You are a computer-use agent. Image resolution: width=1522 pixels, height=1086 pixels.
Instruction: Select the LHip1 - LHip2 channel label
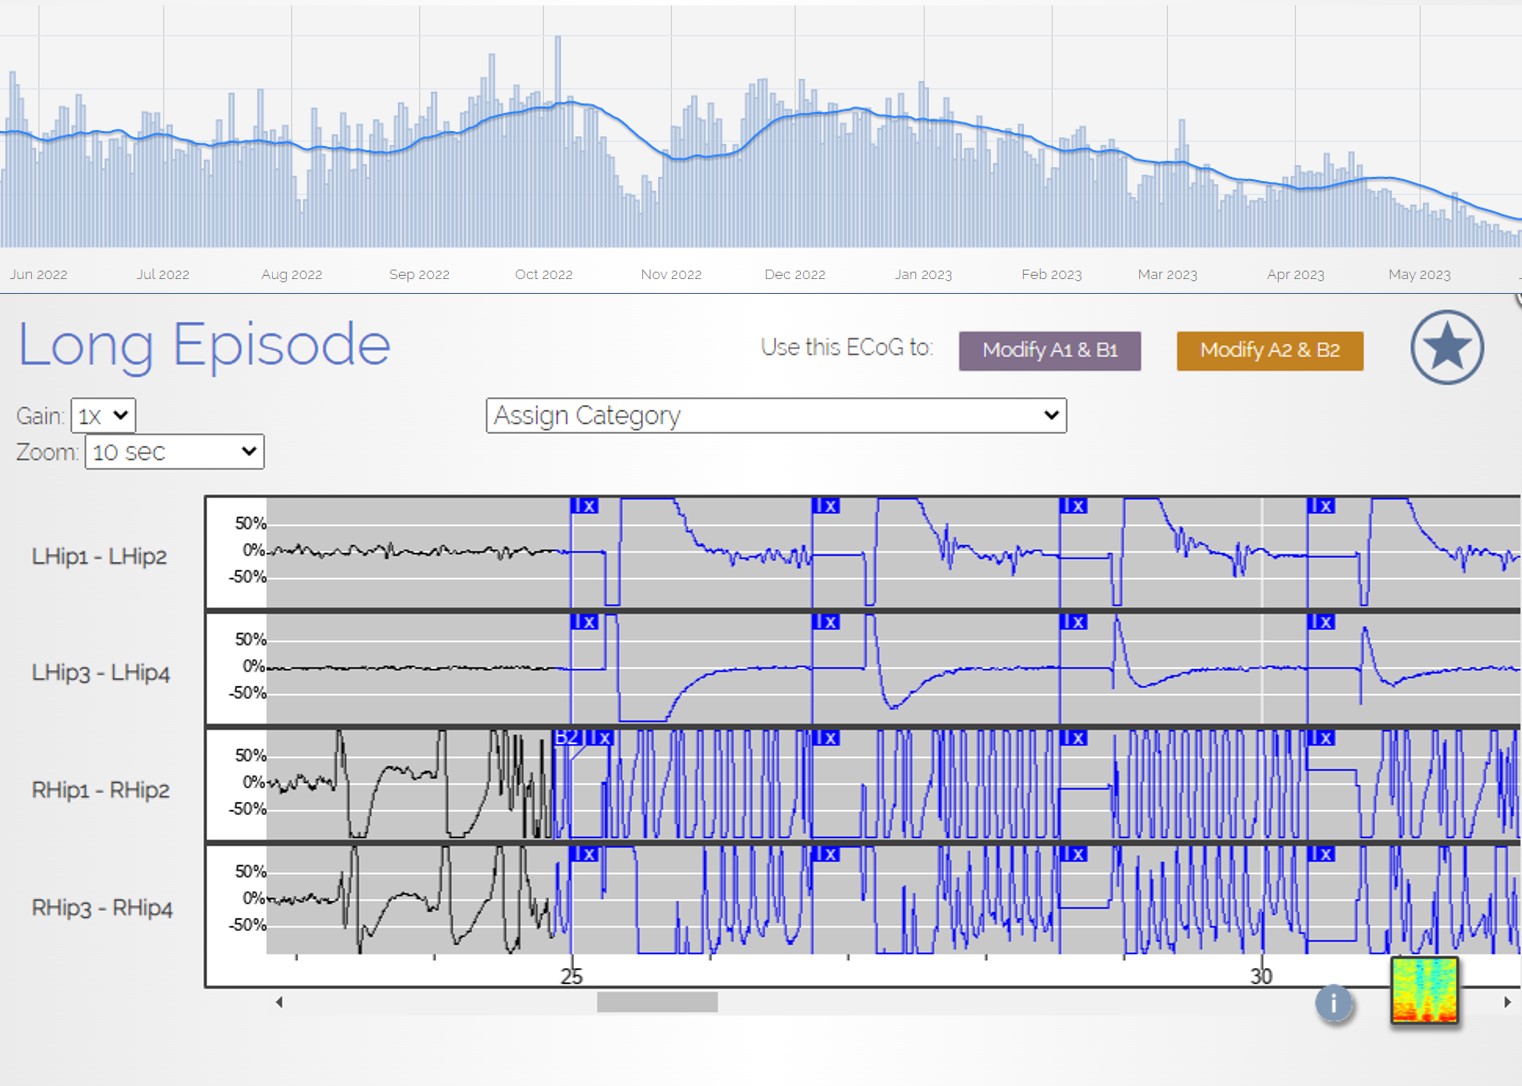99,556
